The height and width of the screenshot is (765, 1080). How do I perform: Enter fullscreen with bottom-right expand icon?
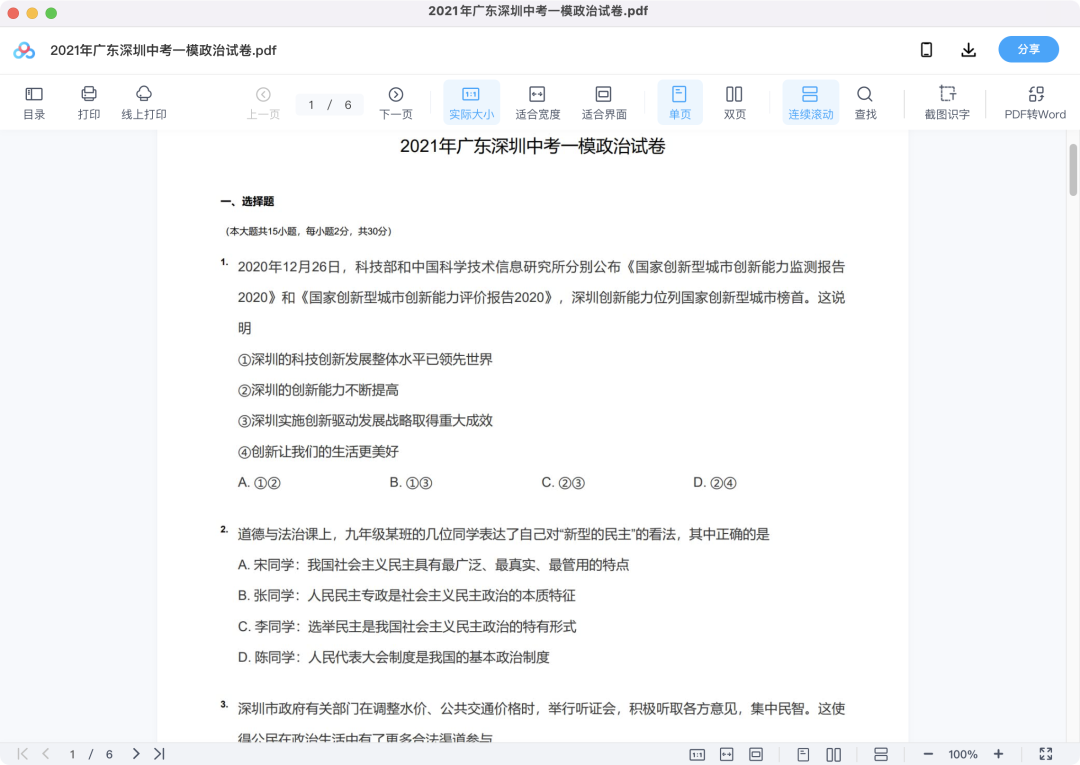1046,754
